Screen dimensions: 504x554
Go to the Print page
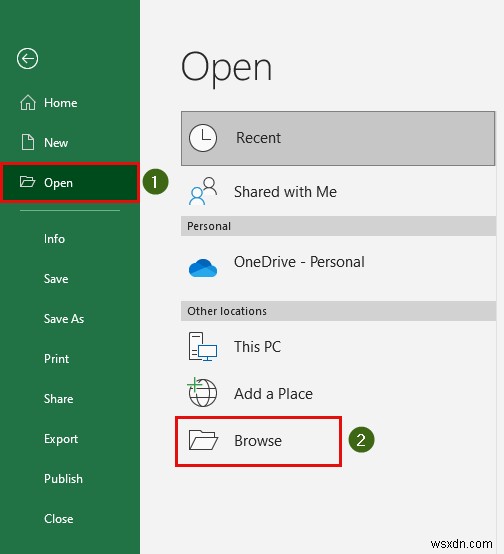pos(56,359)
